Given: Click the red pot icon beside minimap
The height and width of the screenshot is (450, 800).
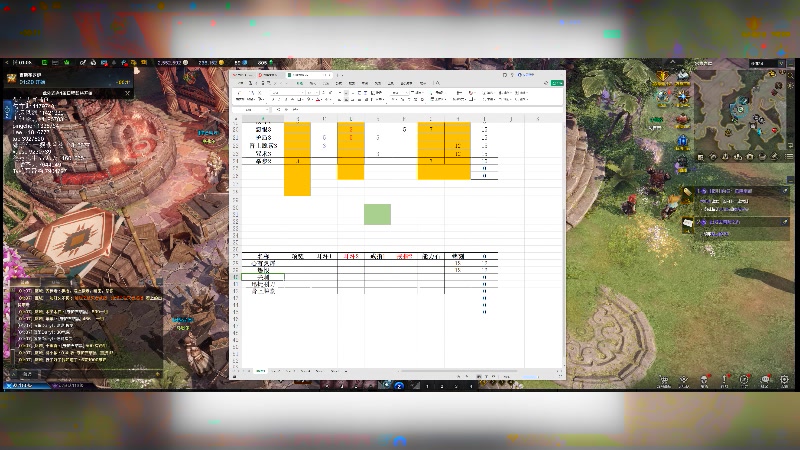Looking at the screenshot, I should coord(683,121).
